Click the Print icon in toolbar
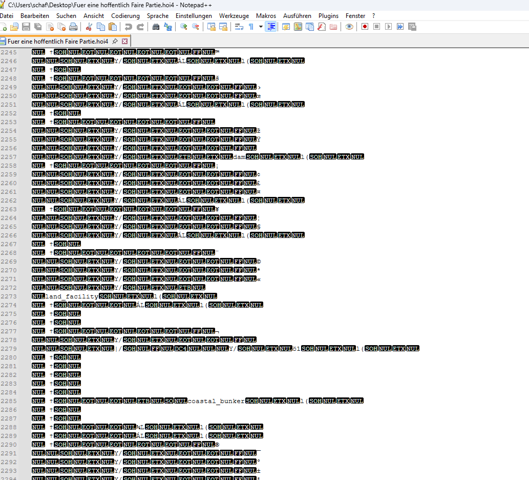 click(73, 27)
